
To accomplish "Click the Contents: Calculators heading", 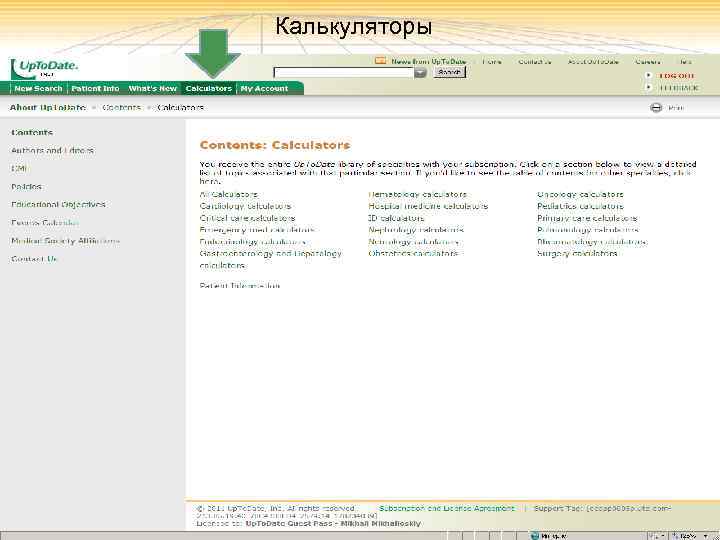I will click(x=275, y=145).
